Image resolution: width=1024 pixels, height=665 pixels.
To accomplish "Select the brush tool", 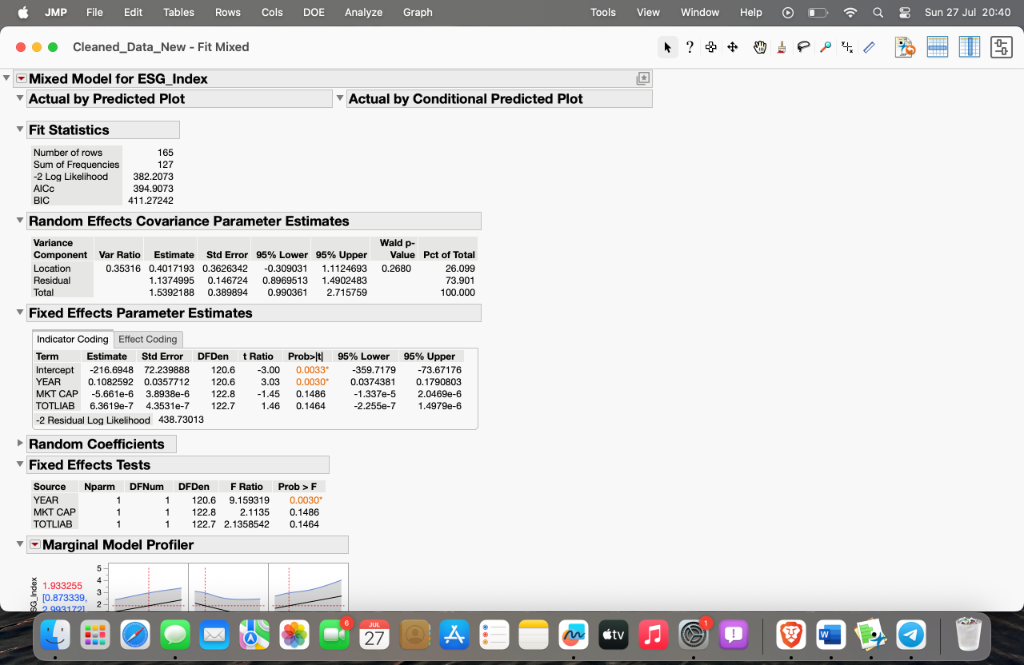I will pyautogui.click(x=781, y=47).
